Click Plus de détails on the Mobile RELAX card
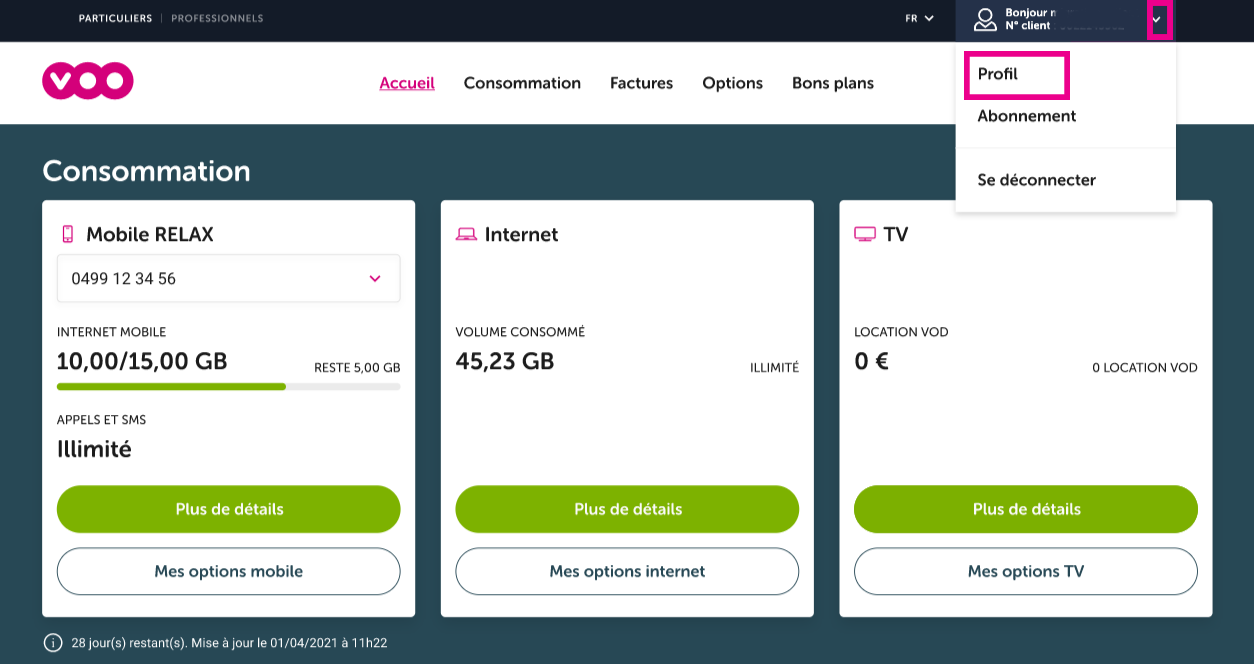 pyautogui.click(x=228, y=509)
